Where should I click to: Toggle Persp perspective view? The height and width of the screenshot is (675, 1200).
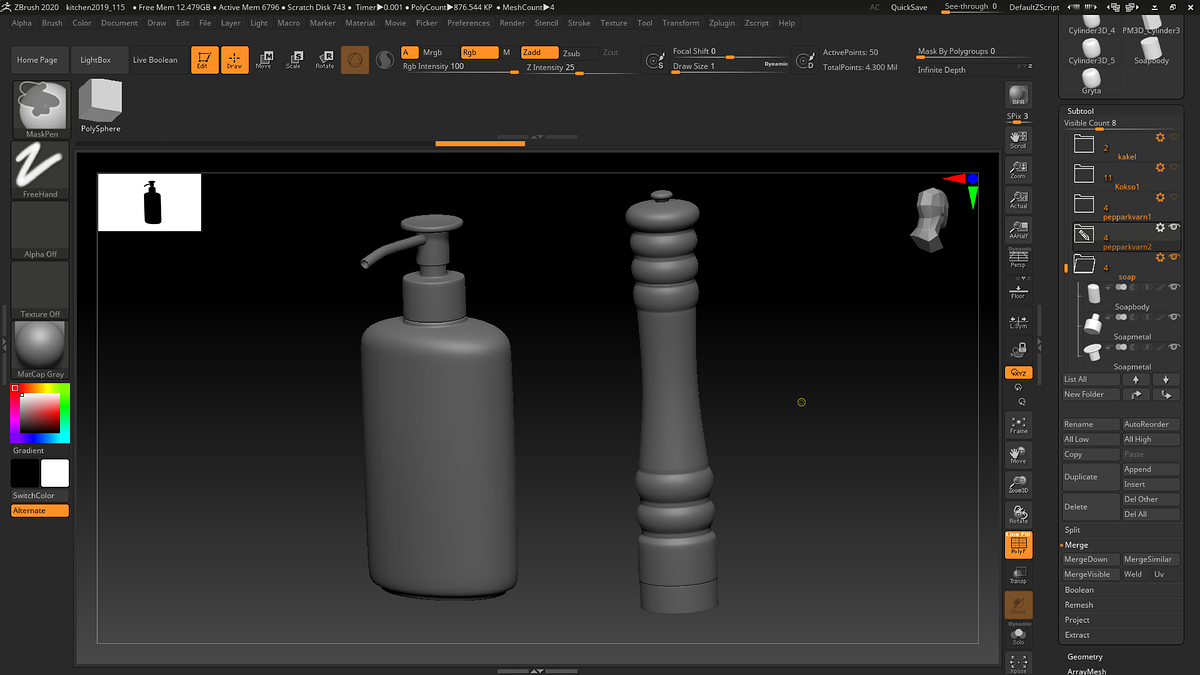pyautogui.click(x=1018, y=259)
